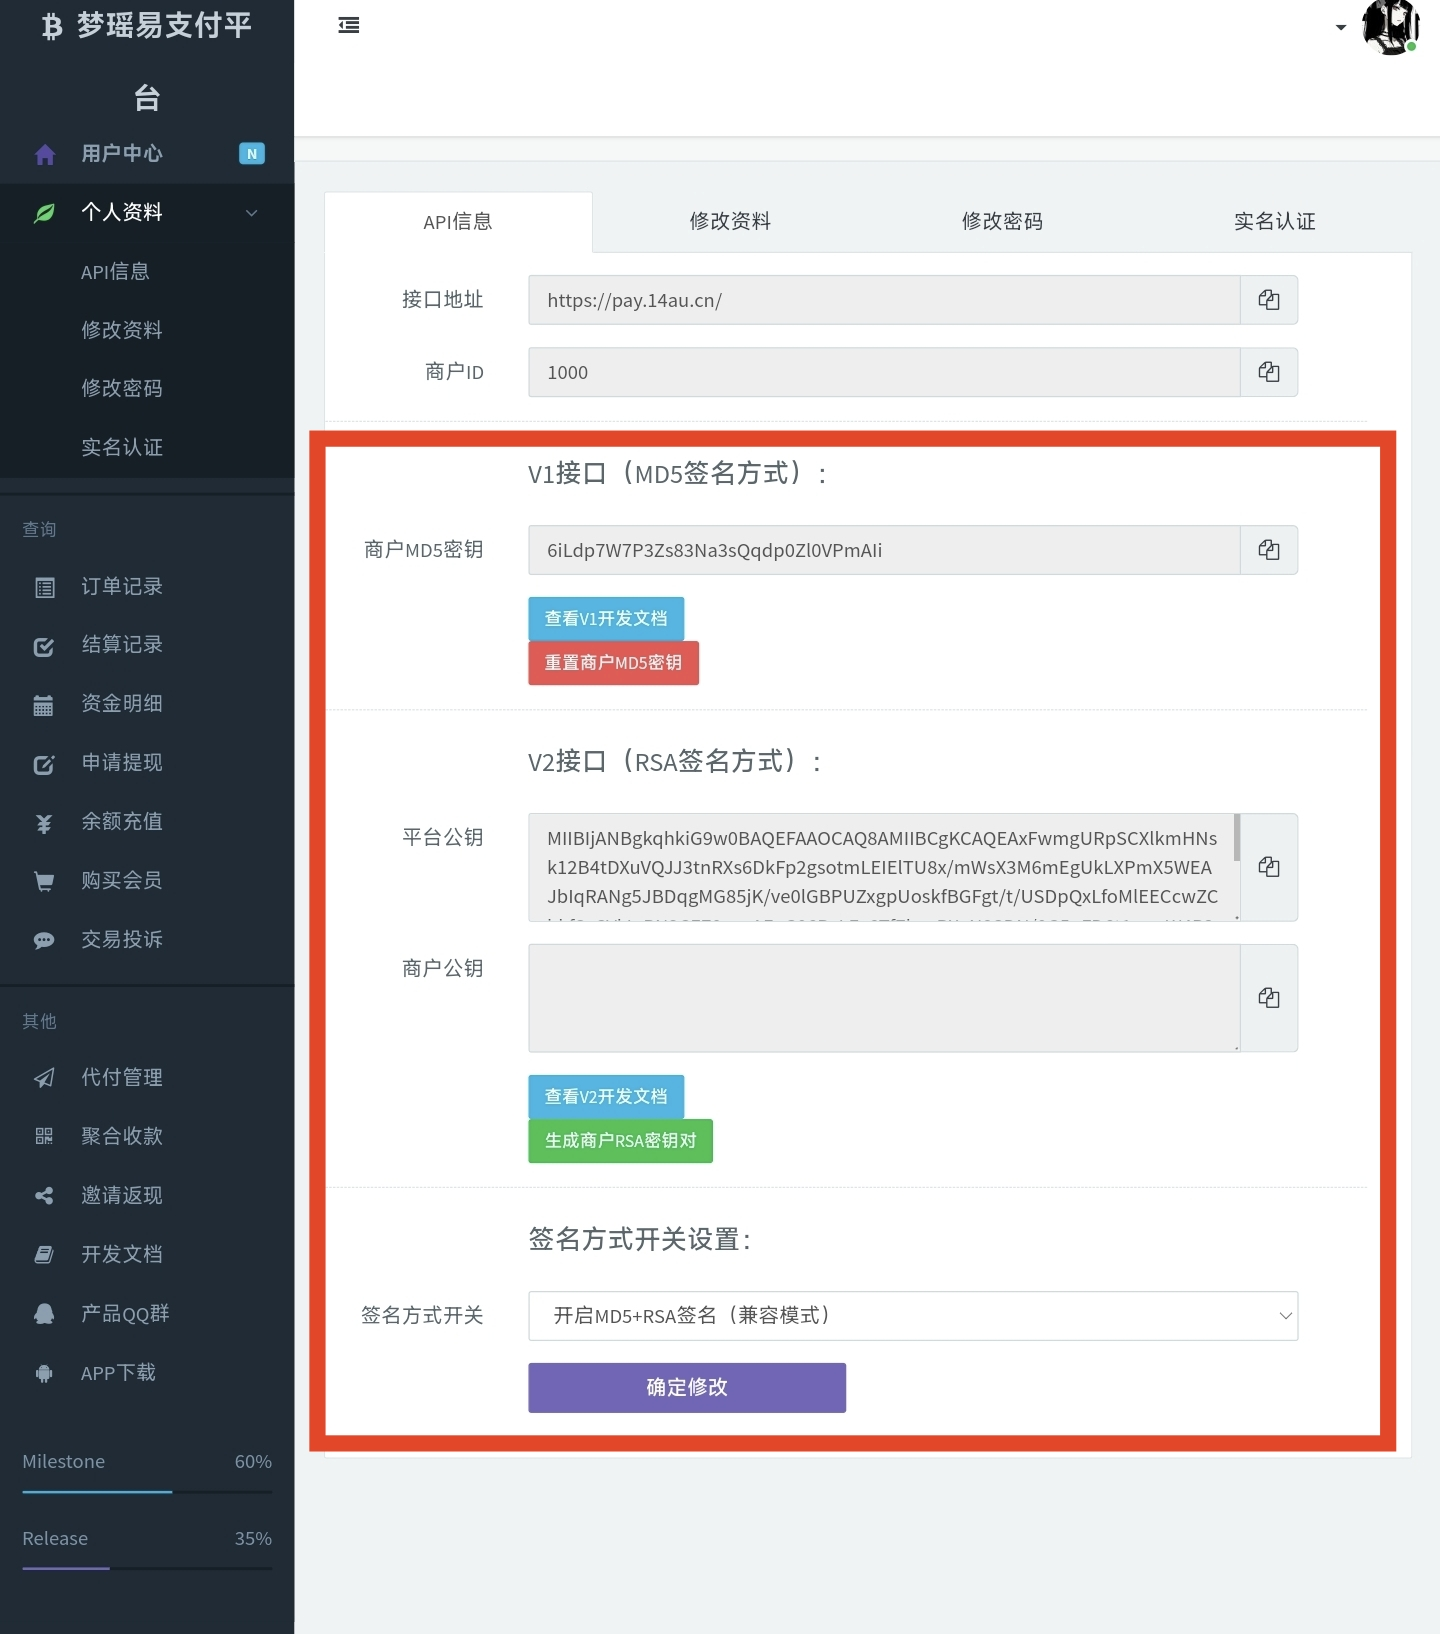Screen dimensions: 1440x1634
Task: Copy the 接口地址 URL with copy icon
Action: click(x=1269, y=300)
